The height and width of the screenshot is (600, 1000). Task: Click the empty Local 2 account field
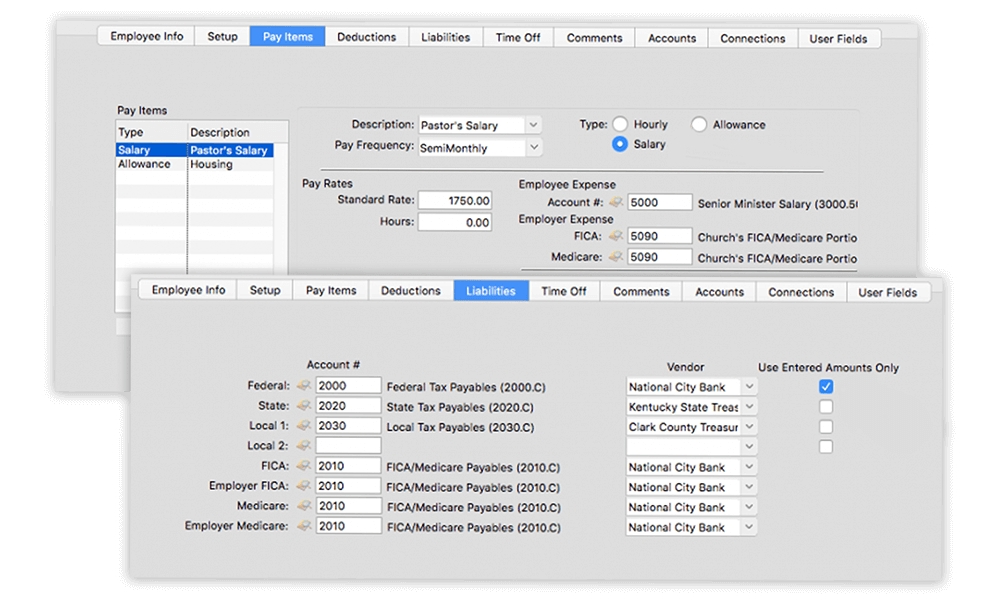point(348,445)
